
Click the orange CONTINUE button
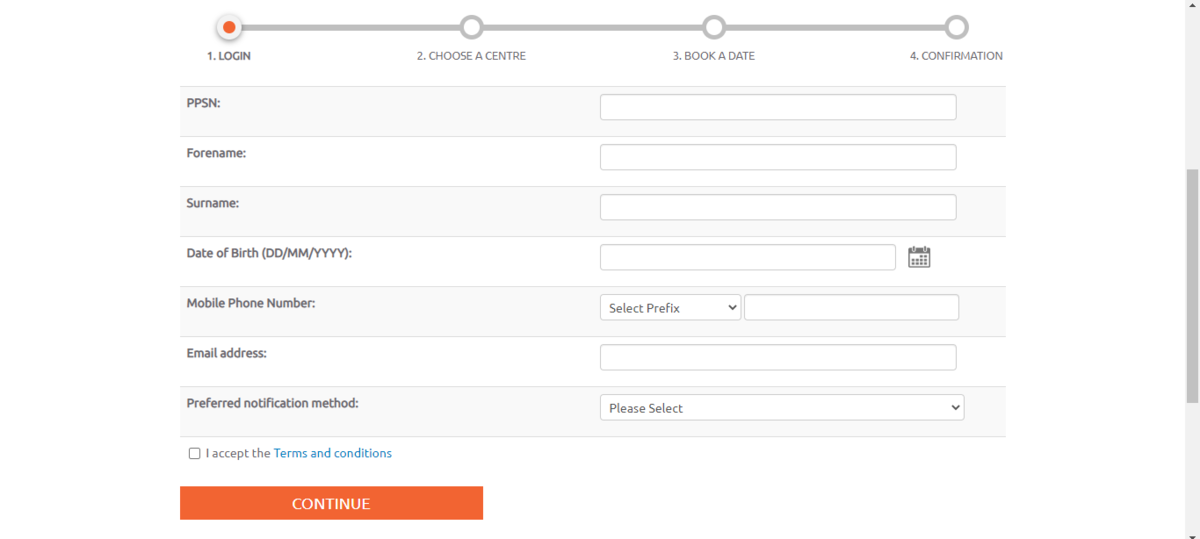click(331, 503)
